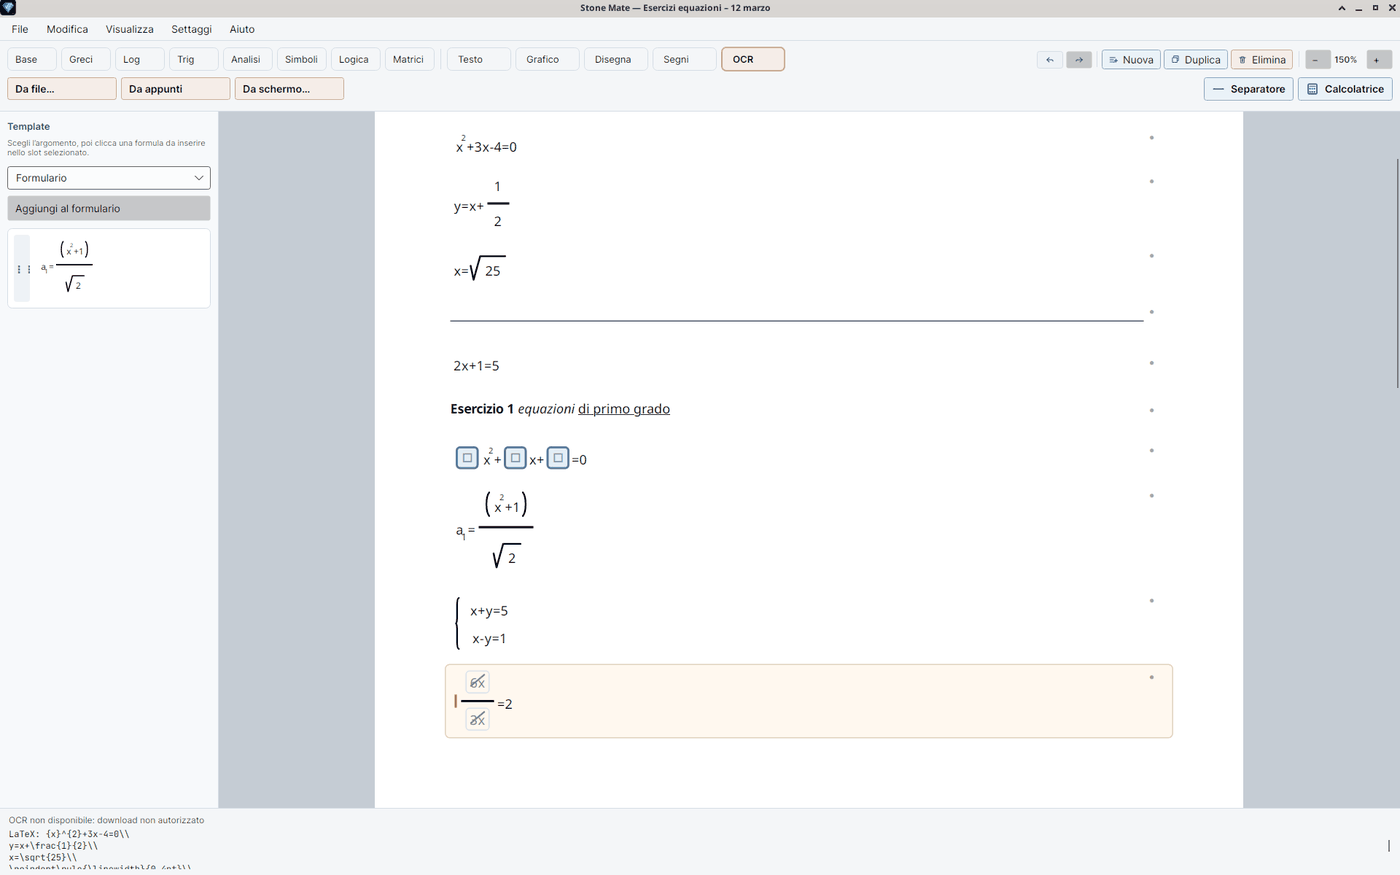Screen dimensions: 1400x875
Task: Click the a₁ formula card in the formulario
Action: pyautogui.click(x=109, y=268)
